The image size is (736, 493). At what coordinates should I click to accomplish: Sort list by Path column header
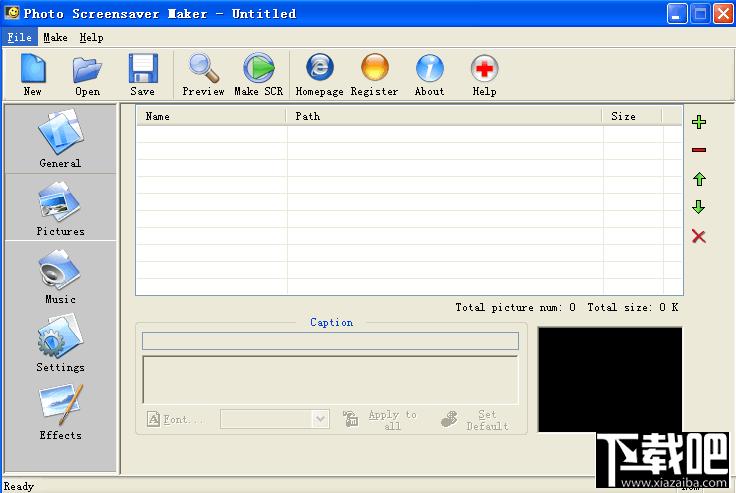444,116
